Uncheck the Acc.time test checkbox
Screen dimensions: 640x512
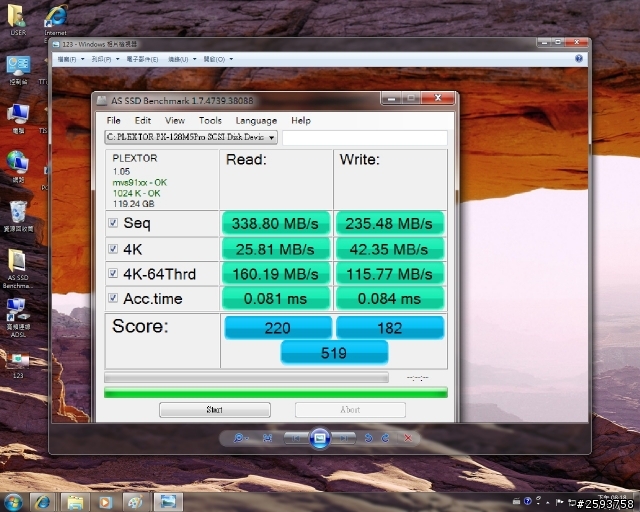(x=113, y=298)
